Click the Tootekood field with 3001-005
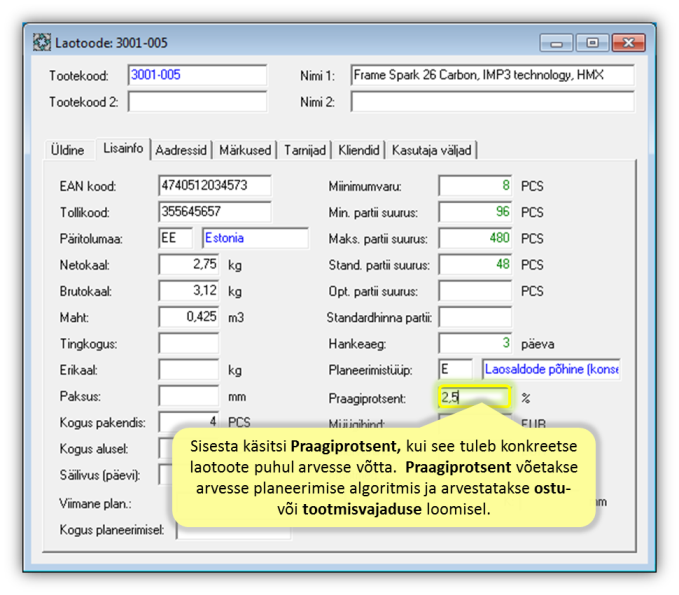Screen dimensions: 679x595 tap(197, 75)
